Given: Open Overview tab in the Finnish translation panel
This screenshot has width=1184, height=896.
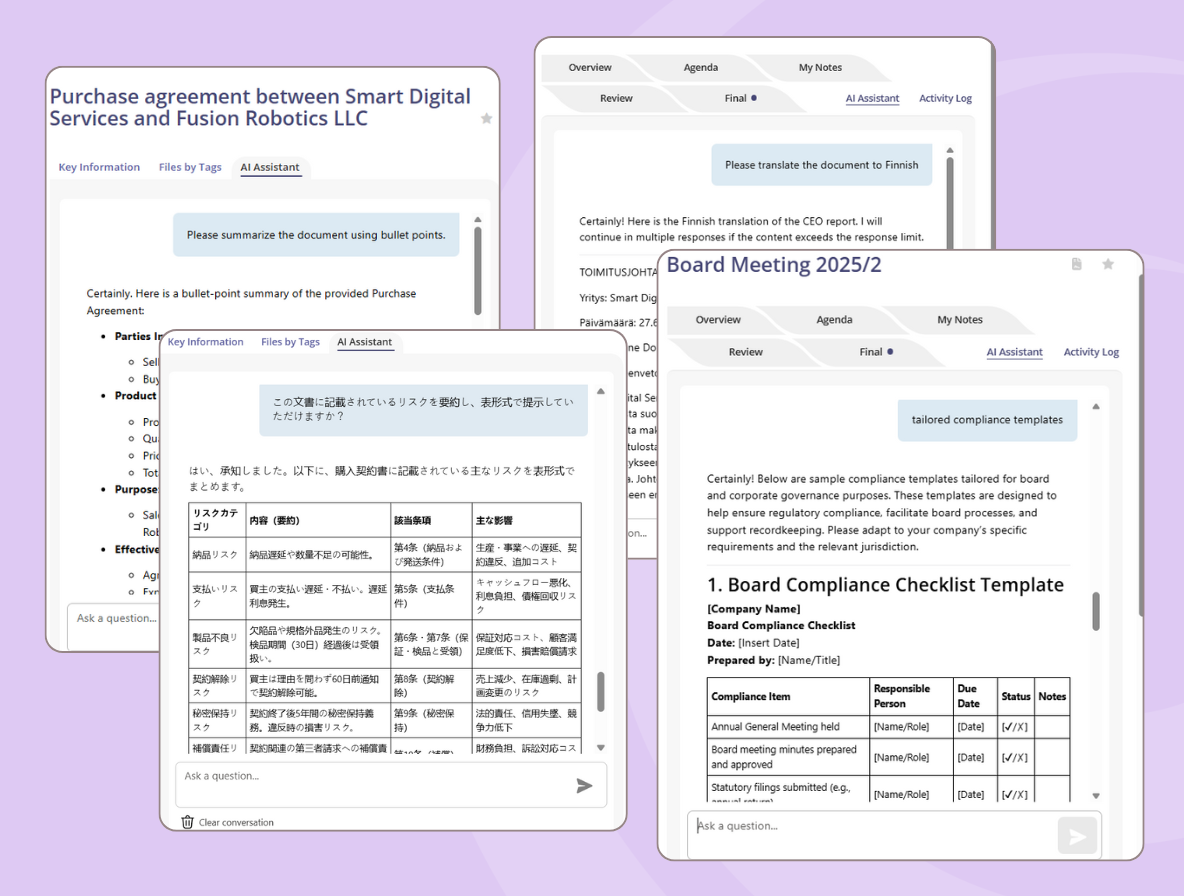Looking at the screenshot, I should [590, 68].
